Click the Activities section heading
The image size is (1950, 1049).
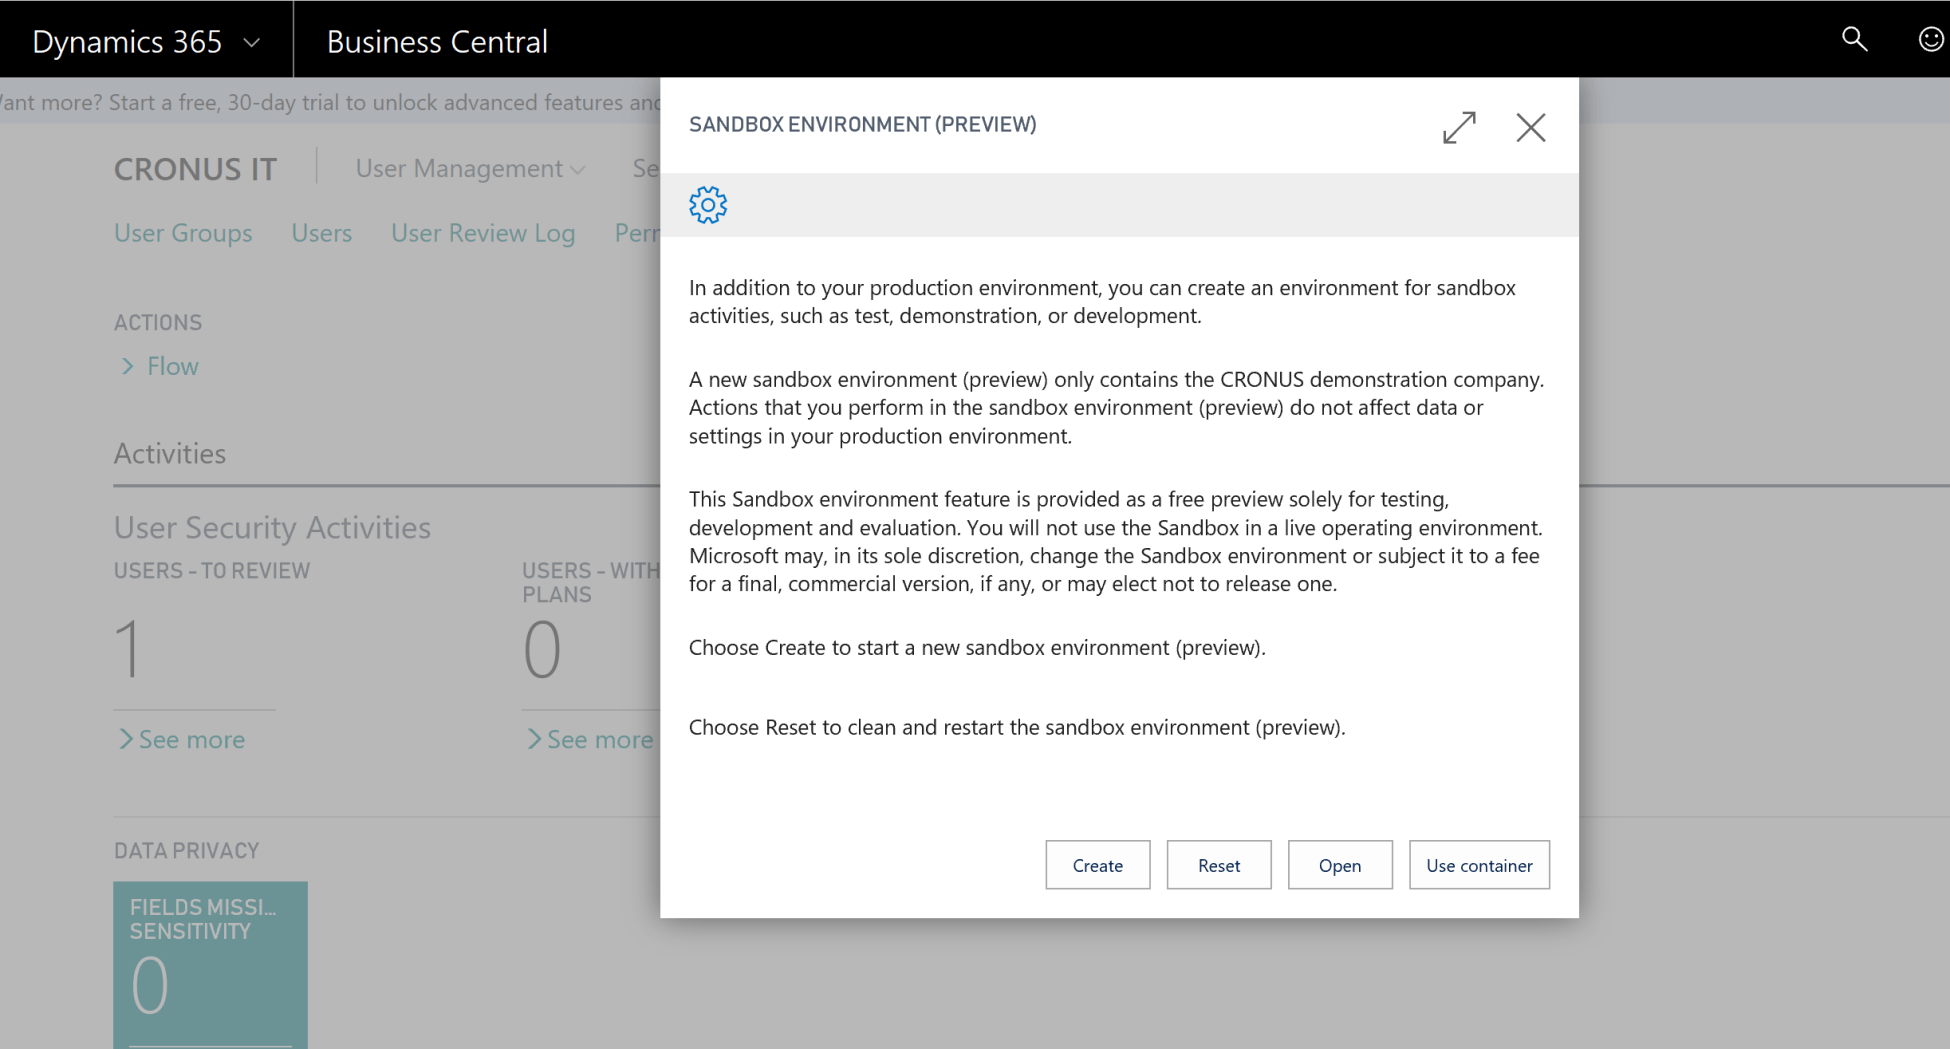tap(170, 453)
